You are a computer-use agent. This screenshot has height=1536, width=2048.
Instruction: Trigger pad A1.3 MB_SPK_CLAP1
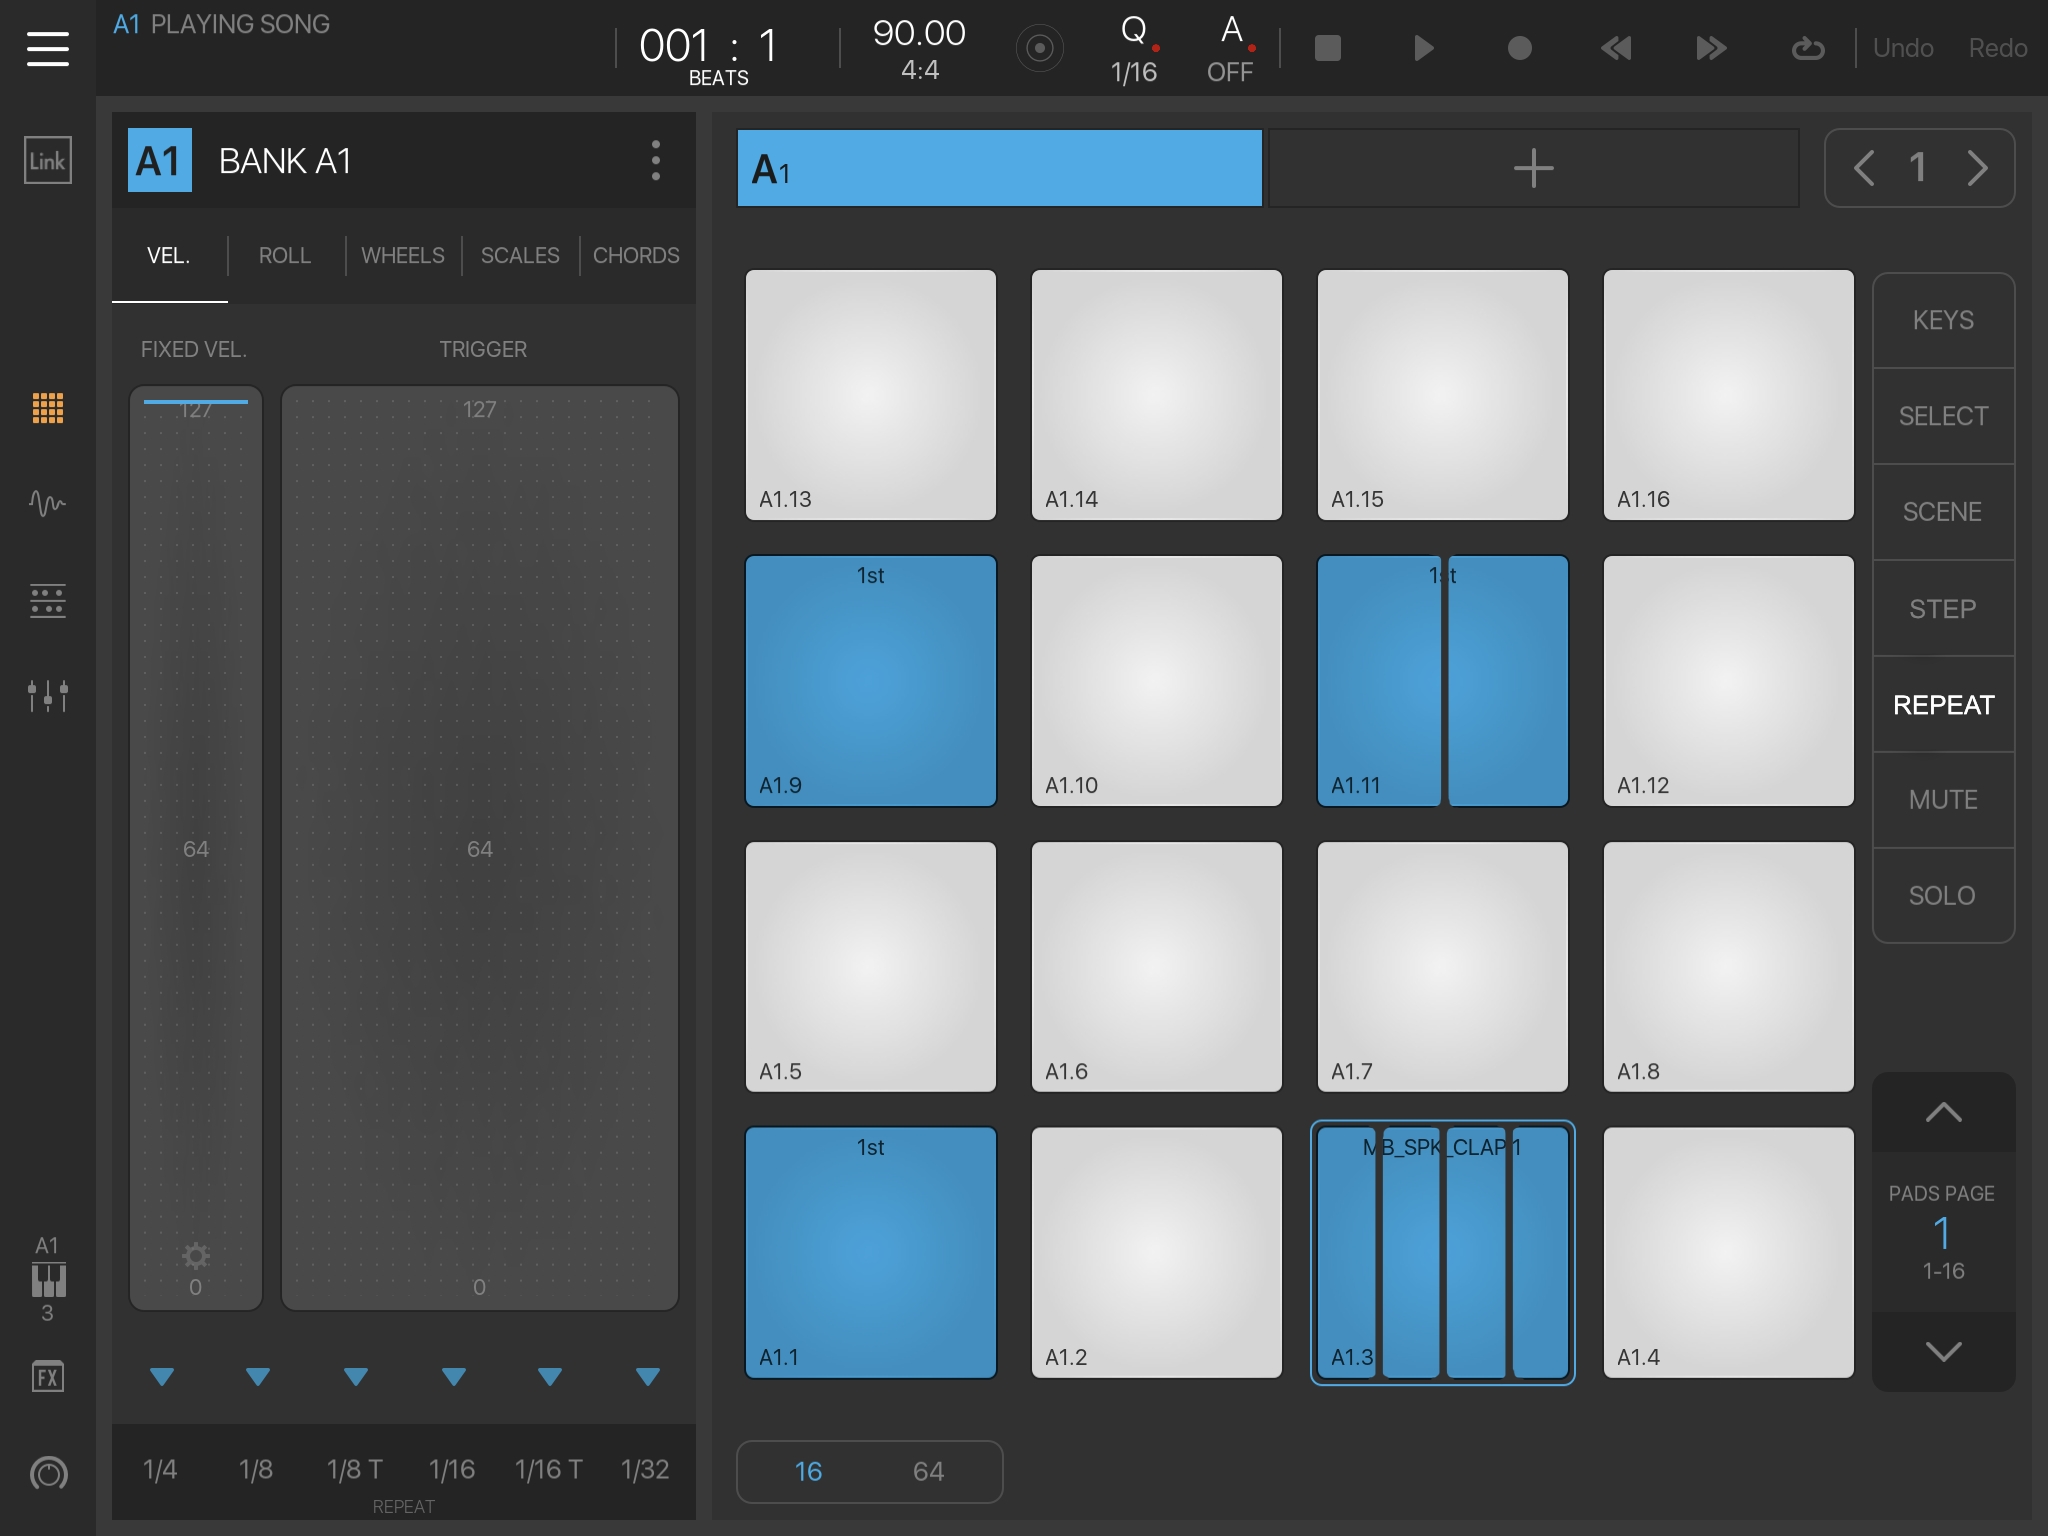tap(1443, 1253)
